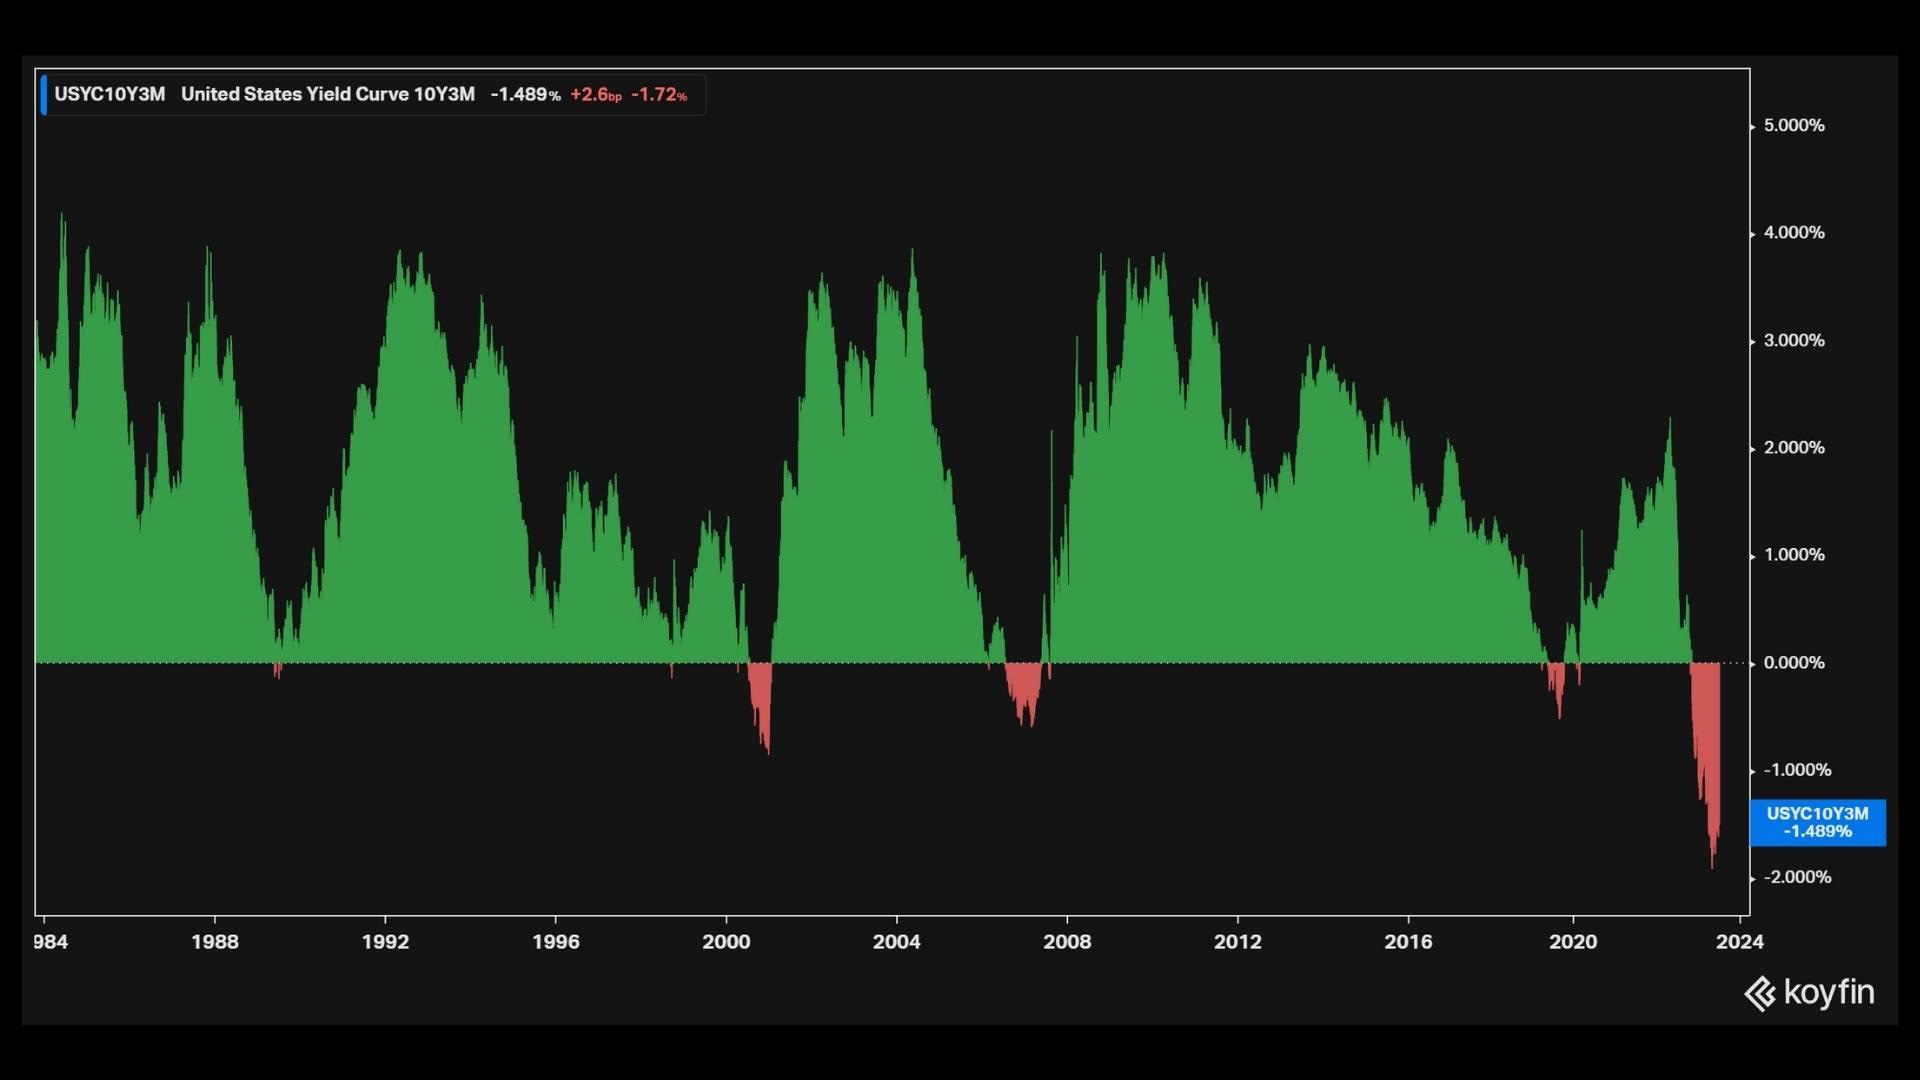
Task: Click the 3.000% y-axis label
Action: (x=1794, y=341)
